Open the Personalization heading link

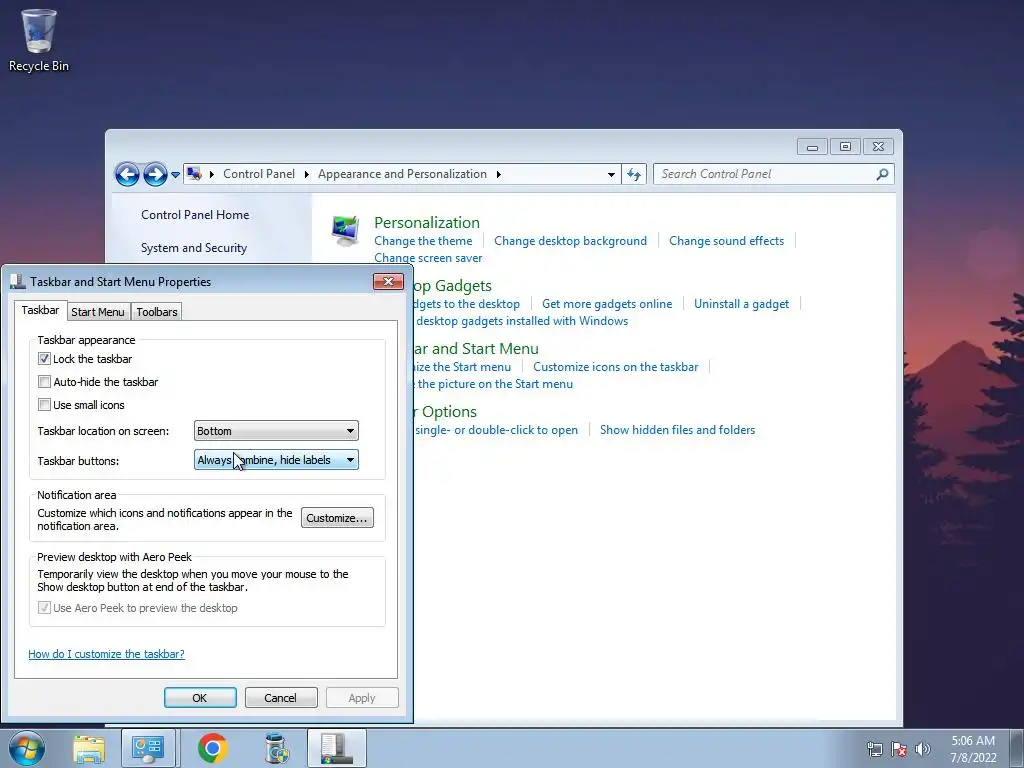(x=426, y=222)
